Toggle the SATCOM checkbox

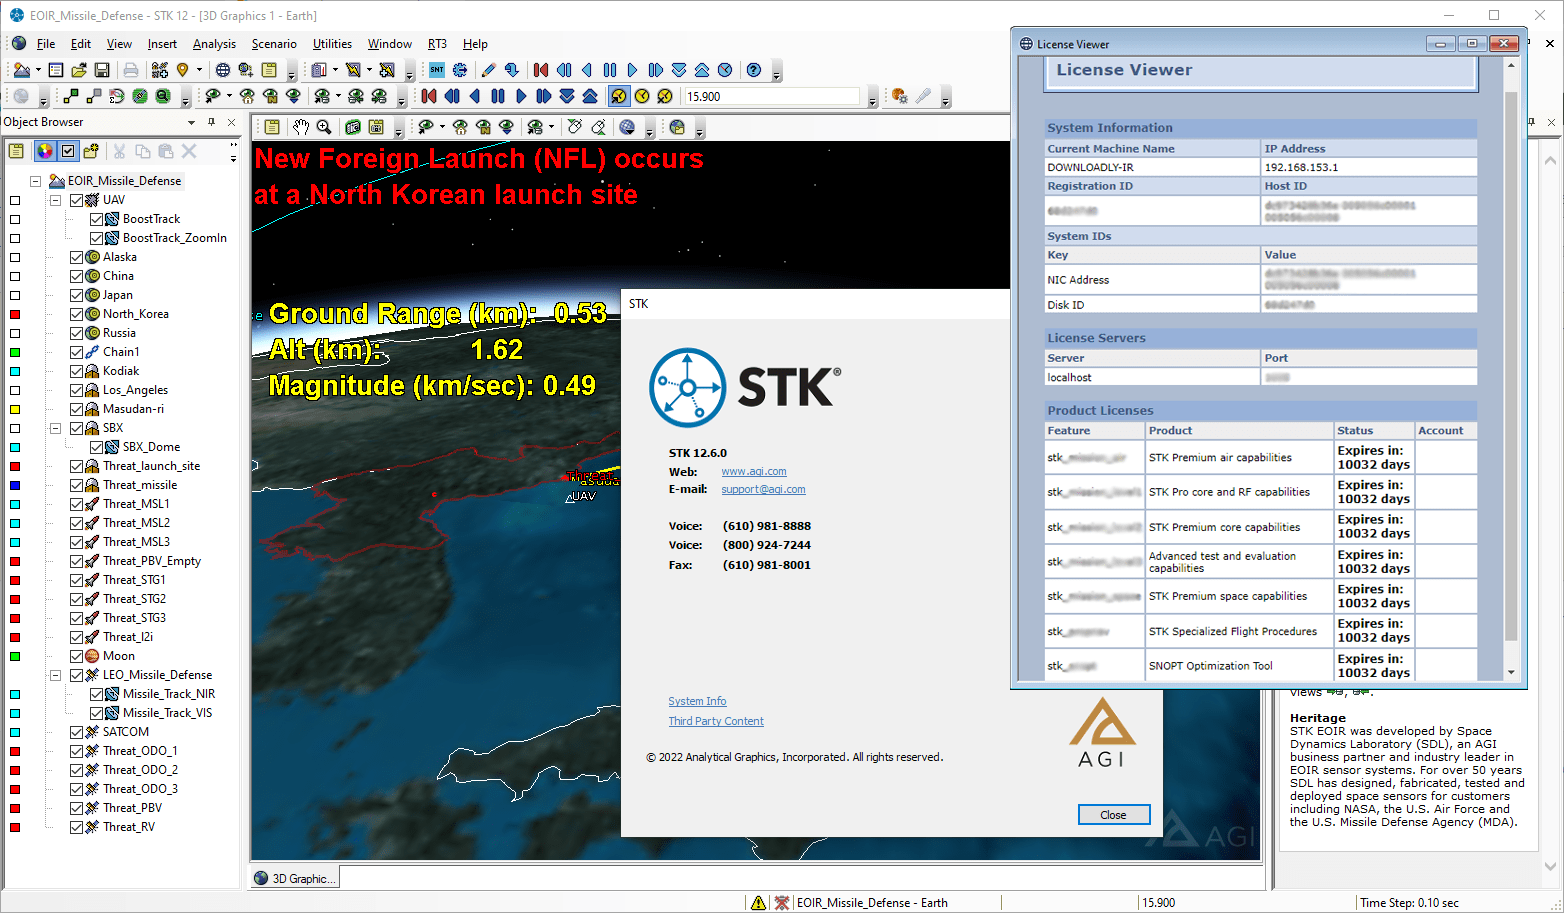77,732
